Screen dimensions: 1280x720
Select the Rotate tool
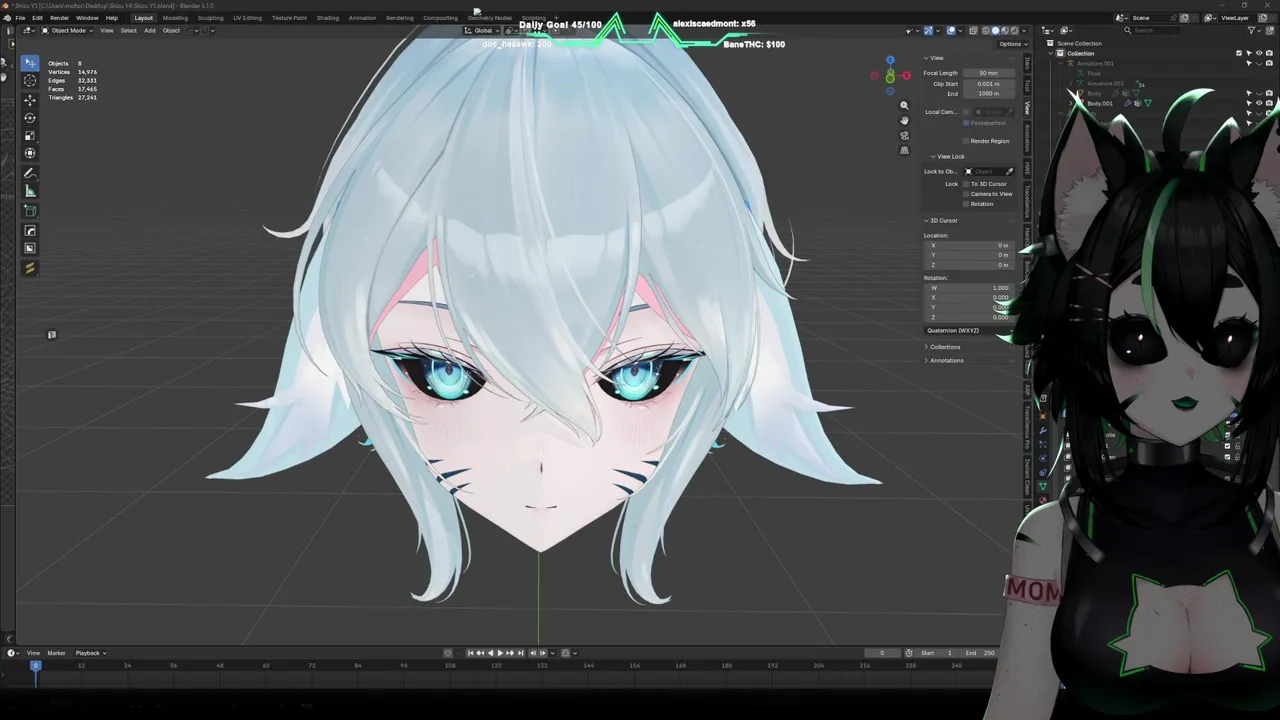[x=30, y=118]
